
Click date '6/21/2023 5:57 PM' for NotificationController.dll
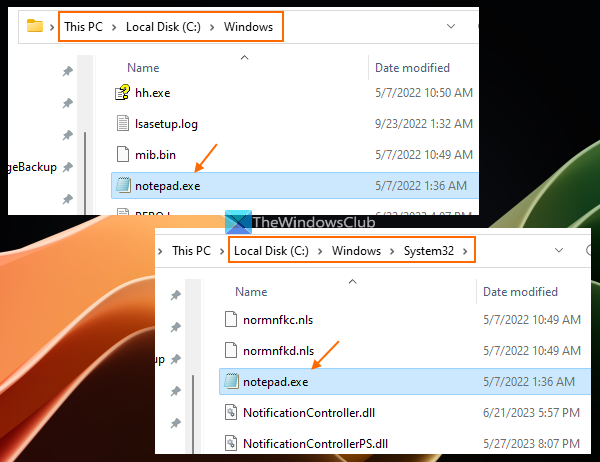pos(532,413)
